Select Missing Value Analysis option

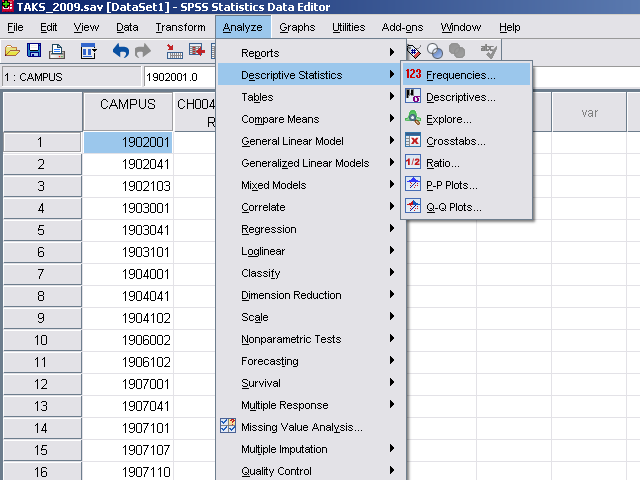click(x=301, y=427)
